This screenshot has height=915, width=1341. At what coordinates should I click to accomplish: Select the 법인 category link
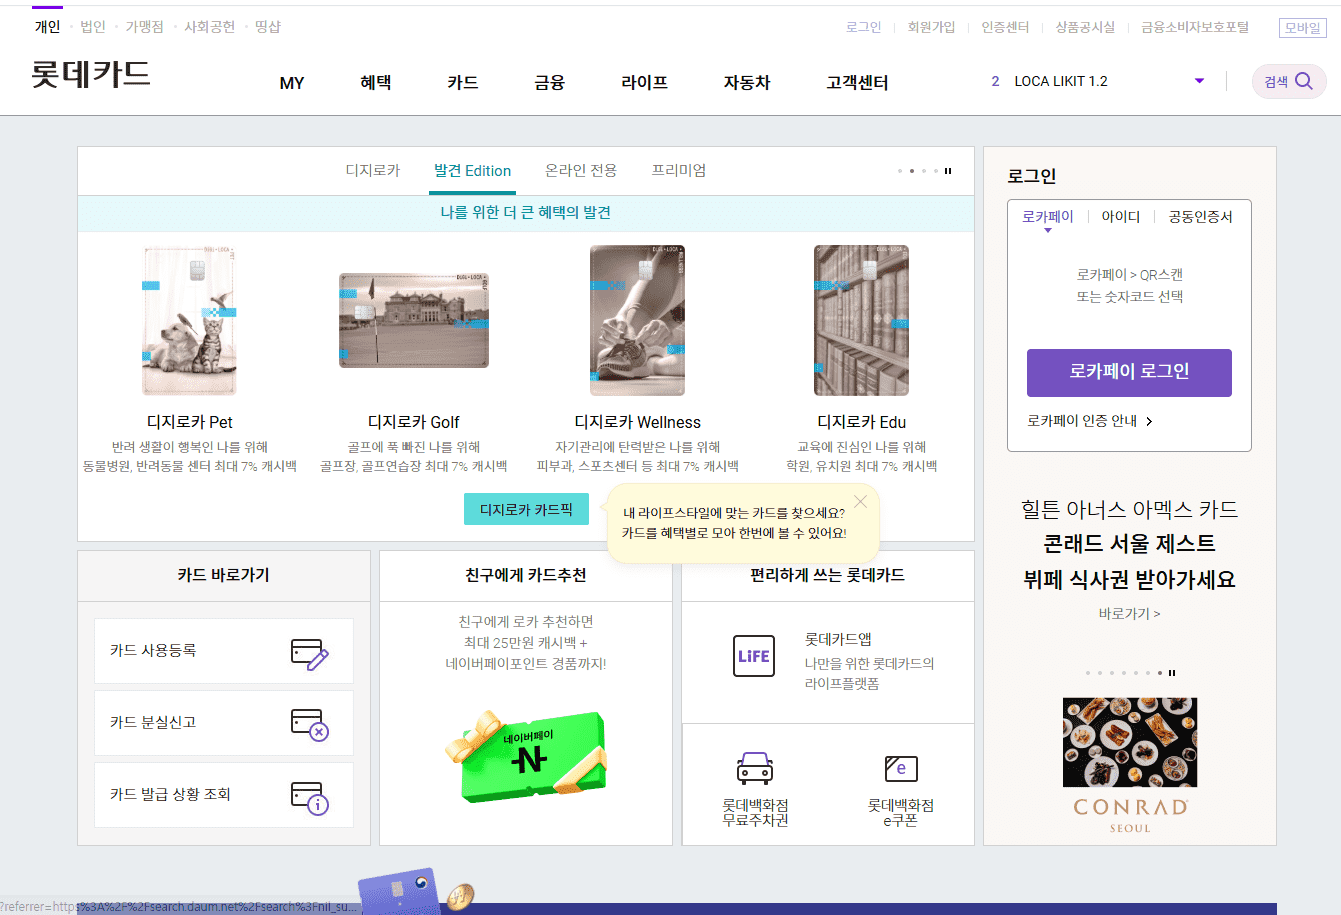coord(93,27)
